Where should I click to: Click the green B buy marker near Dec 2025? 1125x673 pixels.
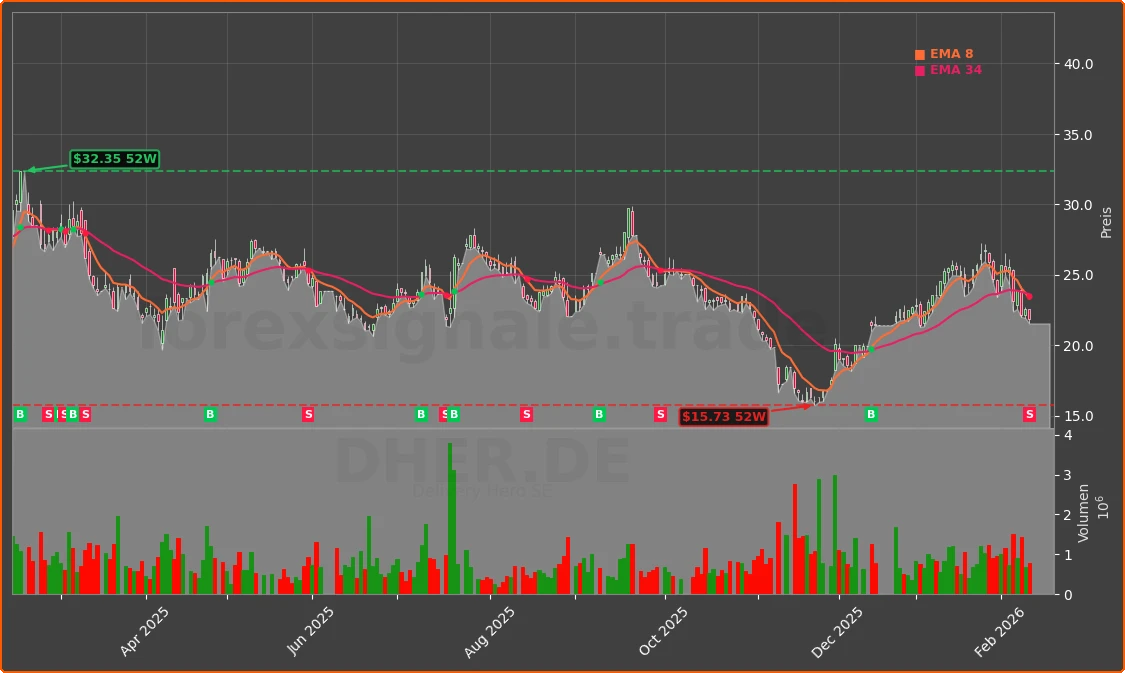[869, 414]
